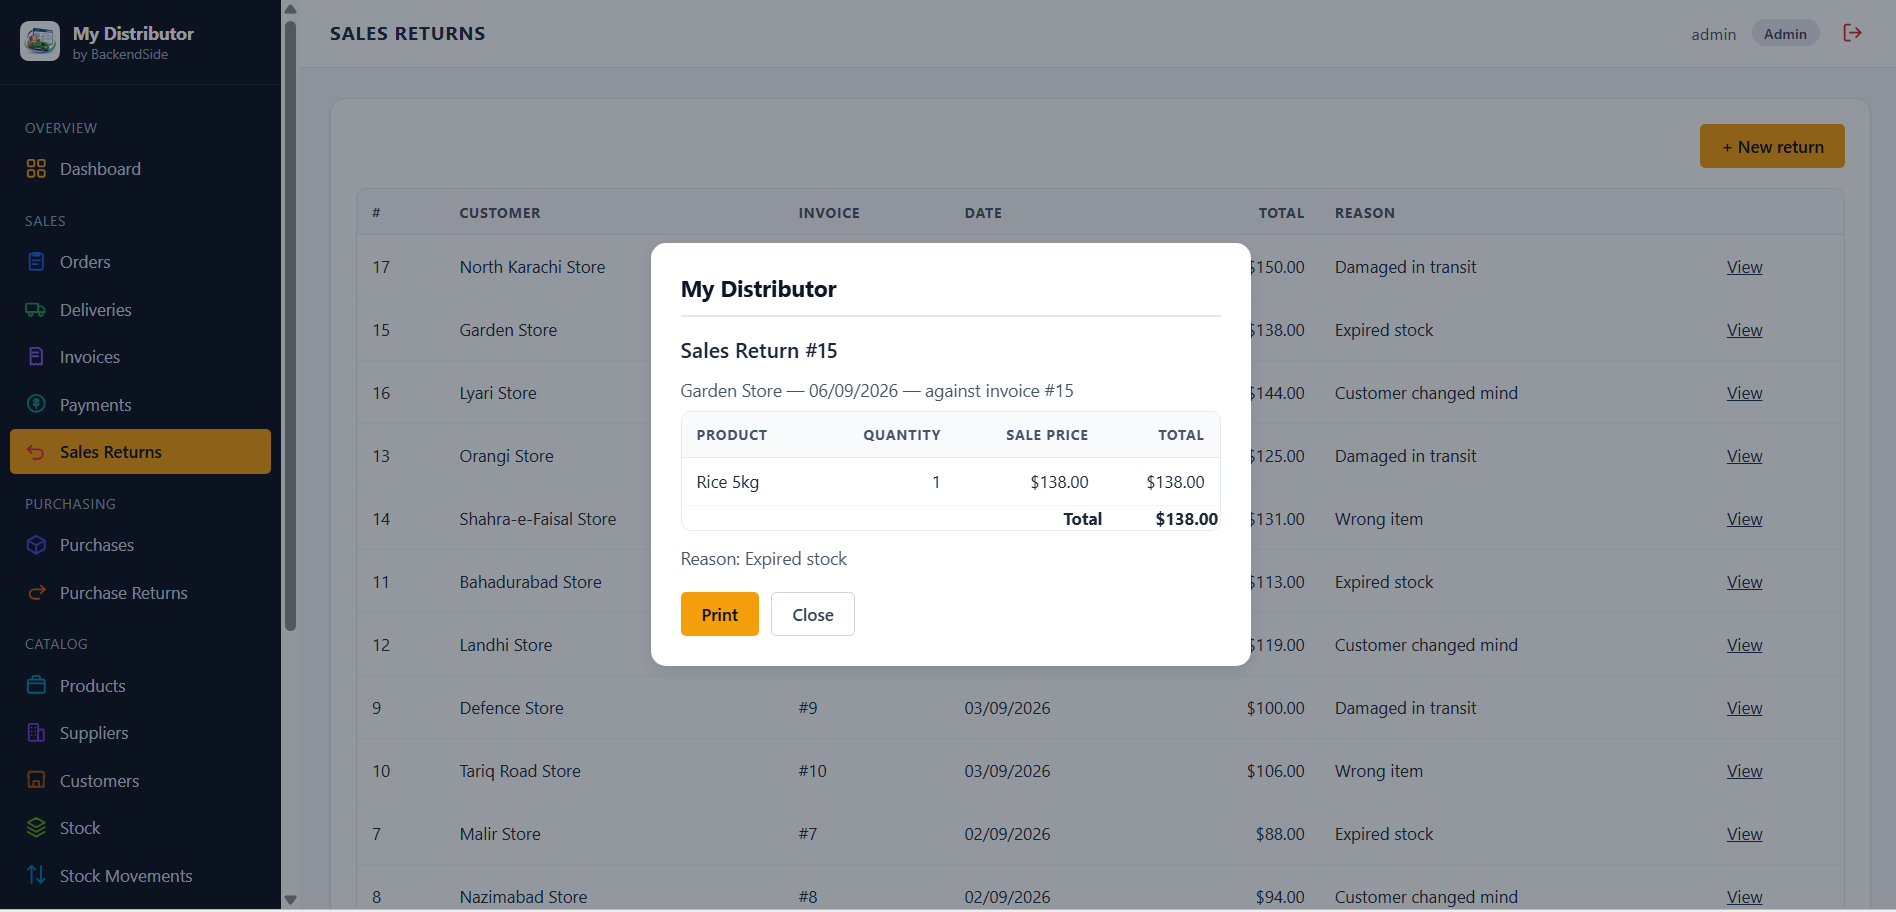This screenshot has height=912, width=1896.
Task: View the Garden Store return
Action: tap(1744, 330)
